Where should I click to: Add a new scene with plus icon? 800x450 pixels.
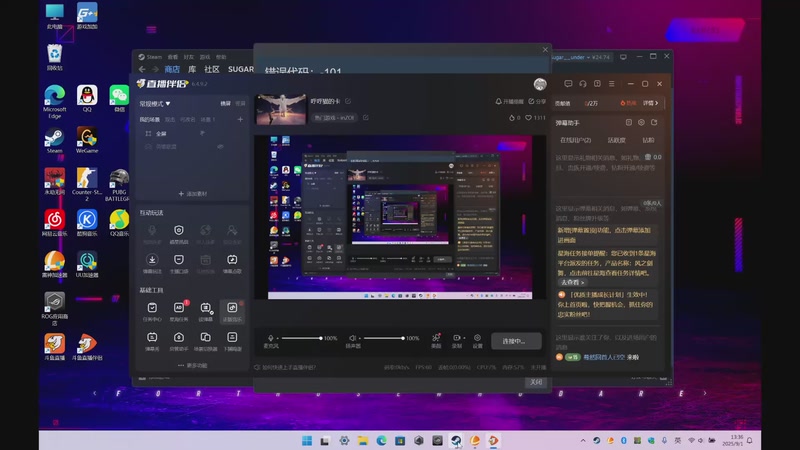coord(240,119)
